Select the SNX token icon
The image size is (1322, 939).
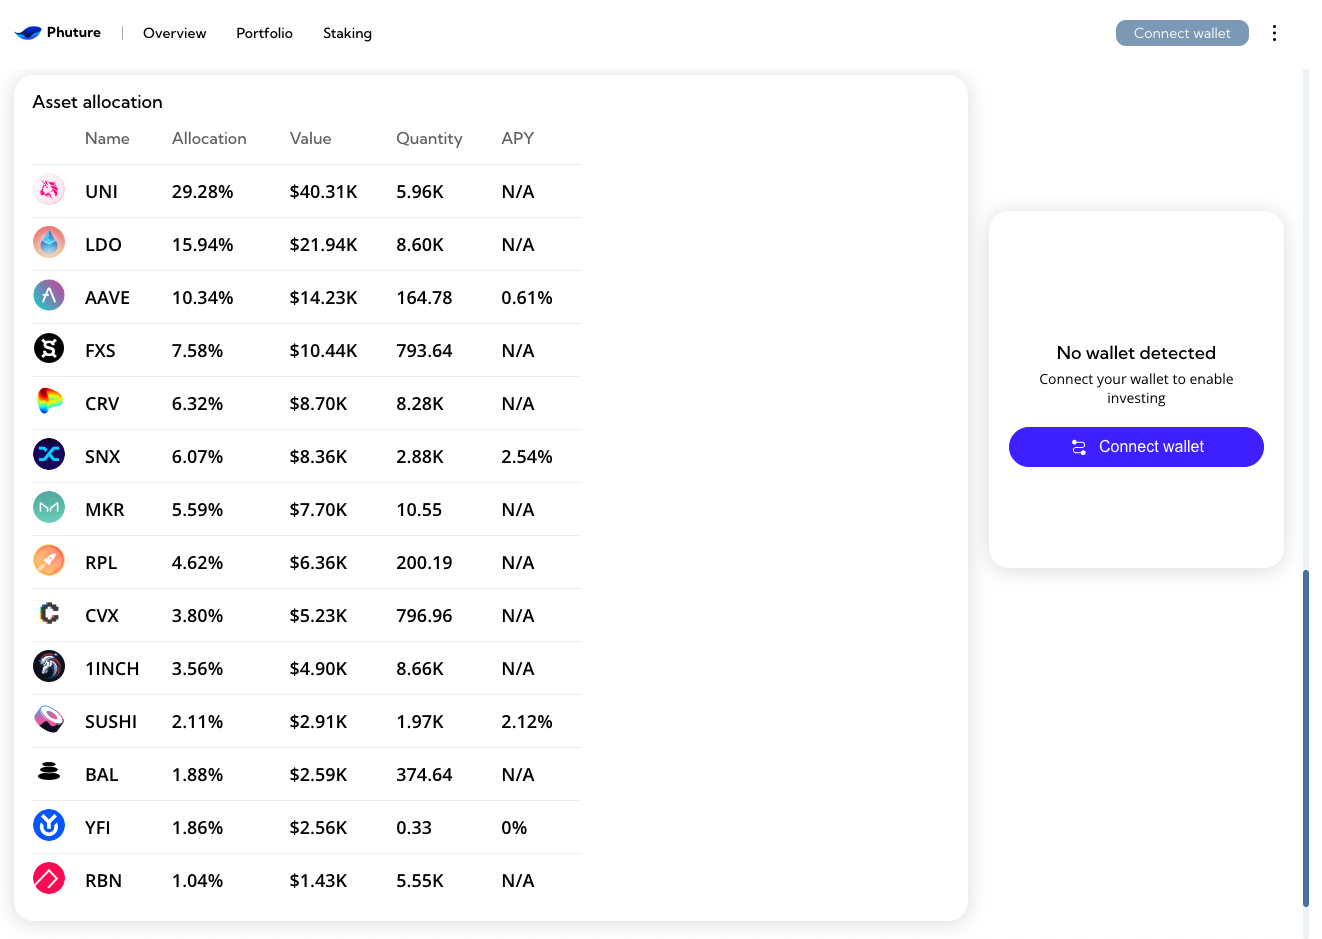point(49,454)
